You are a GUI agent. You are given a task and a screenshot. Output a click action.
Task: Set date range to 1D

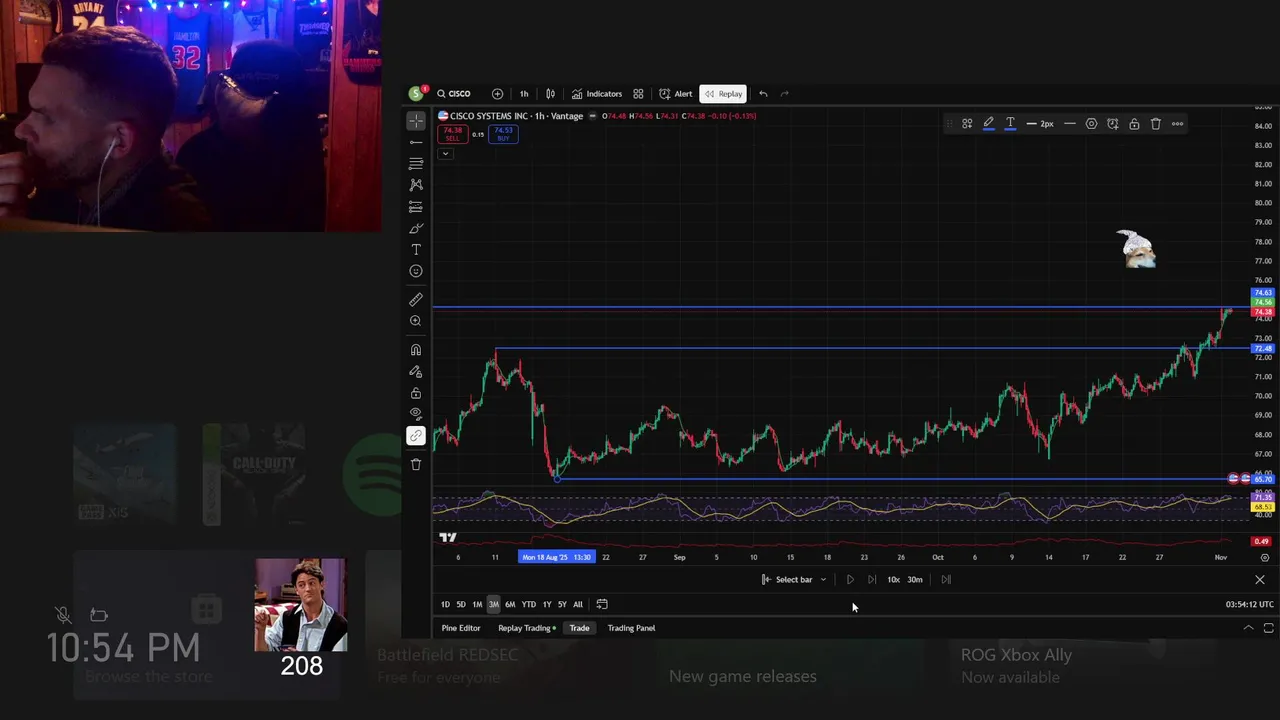[446, 604]
